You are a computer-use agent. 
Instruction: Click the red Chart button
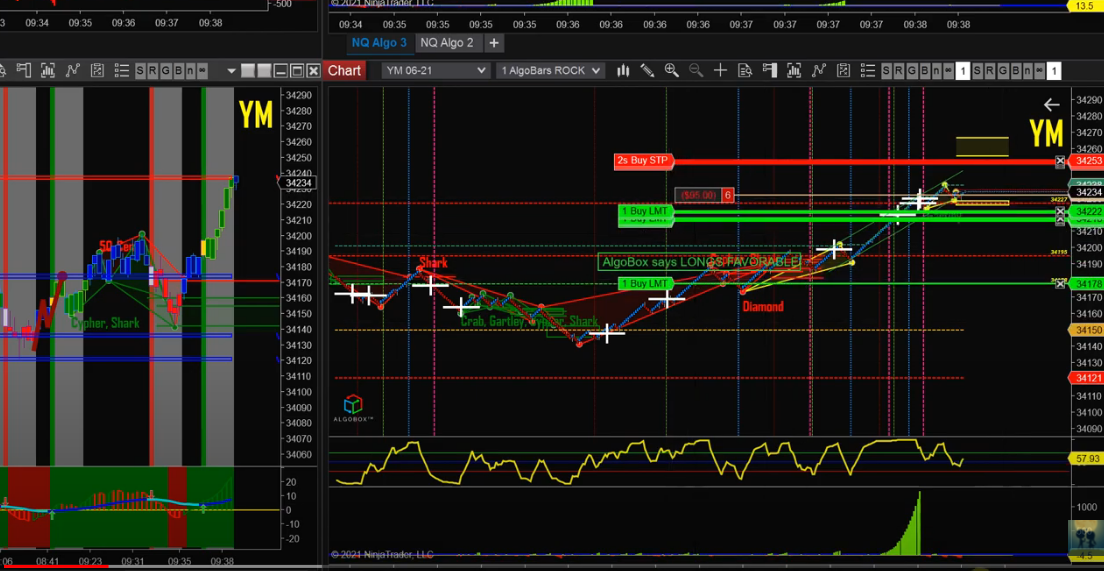tap(344, 70)
